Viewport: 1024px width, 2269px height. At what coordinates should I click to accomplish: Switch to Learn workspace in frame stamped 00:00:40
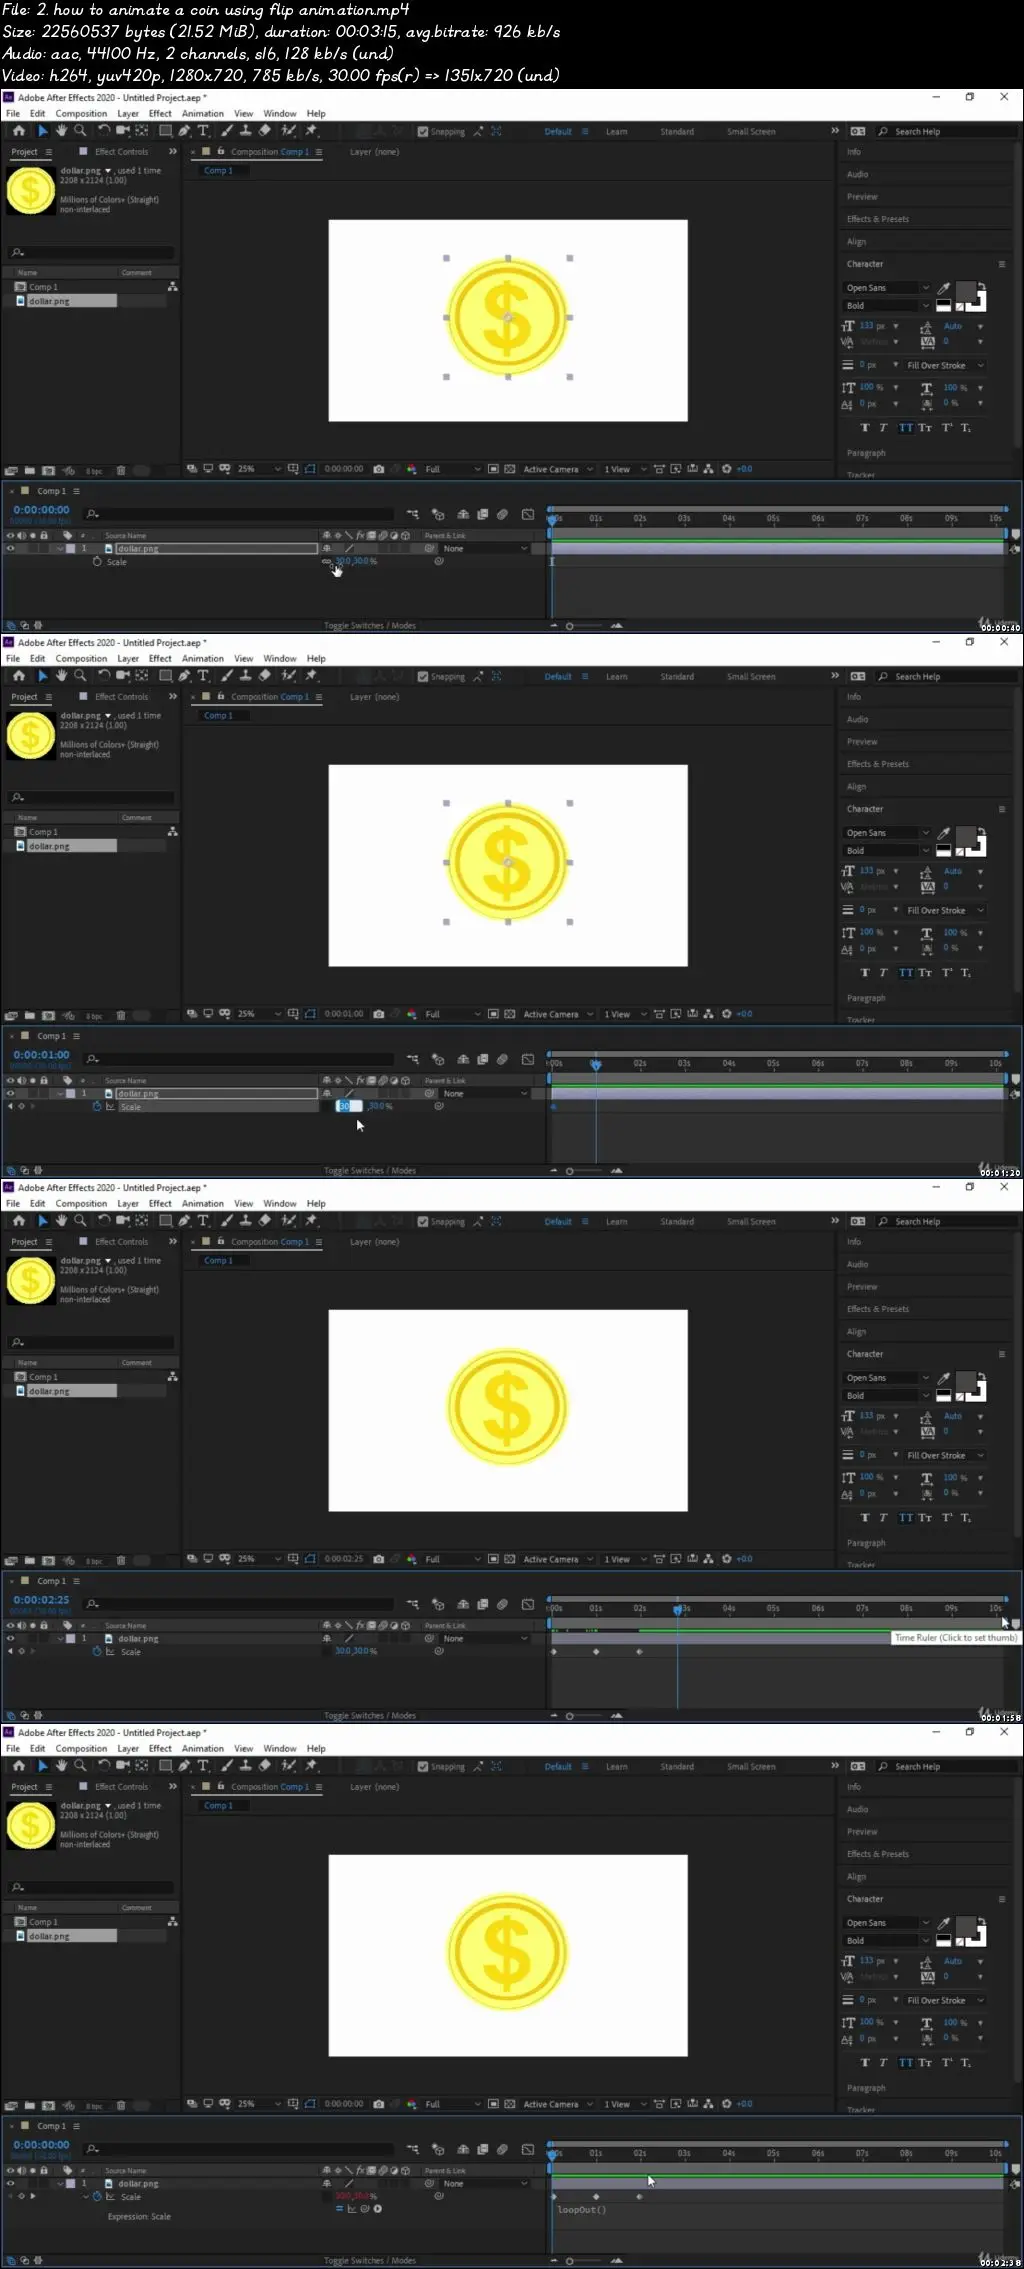(616, 132)
